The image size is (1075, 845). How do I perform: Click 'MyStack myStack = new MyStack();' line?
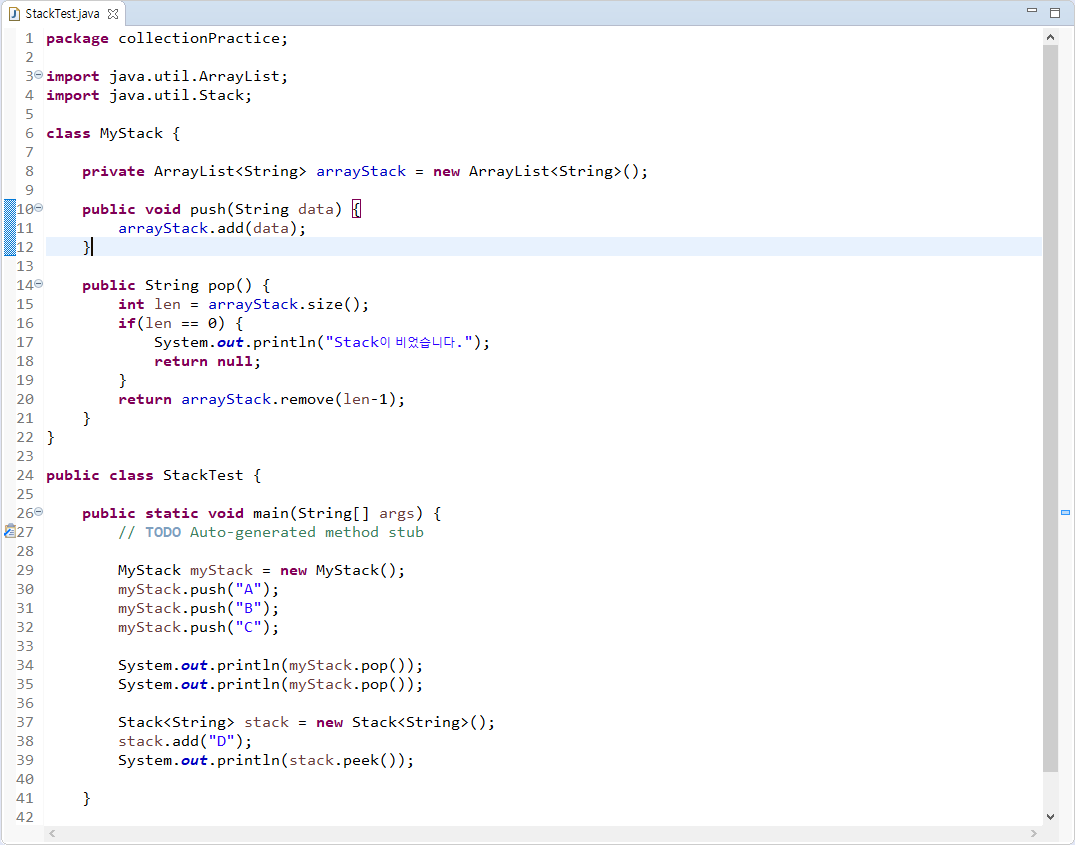point(261,570)
